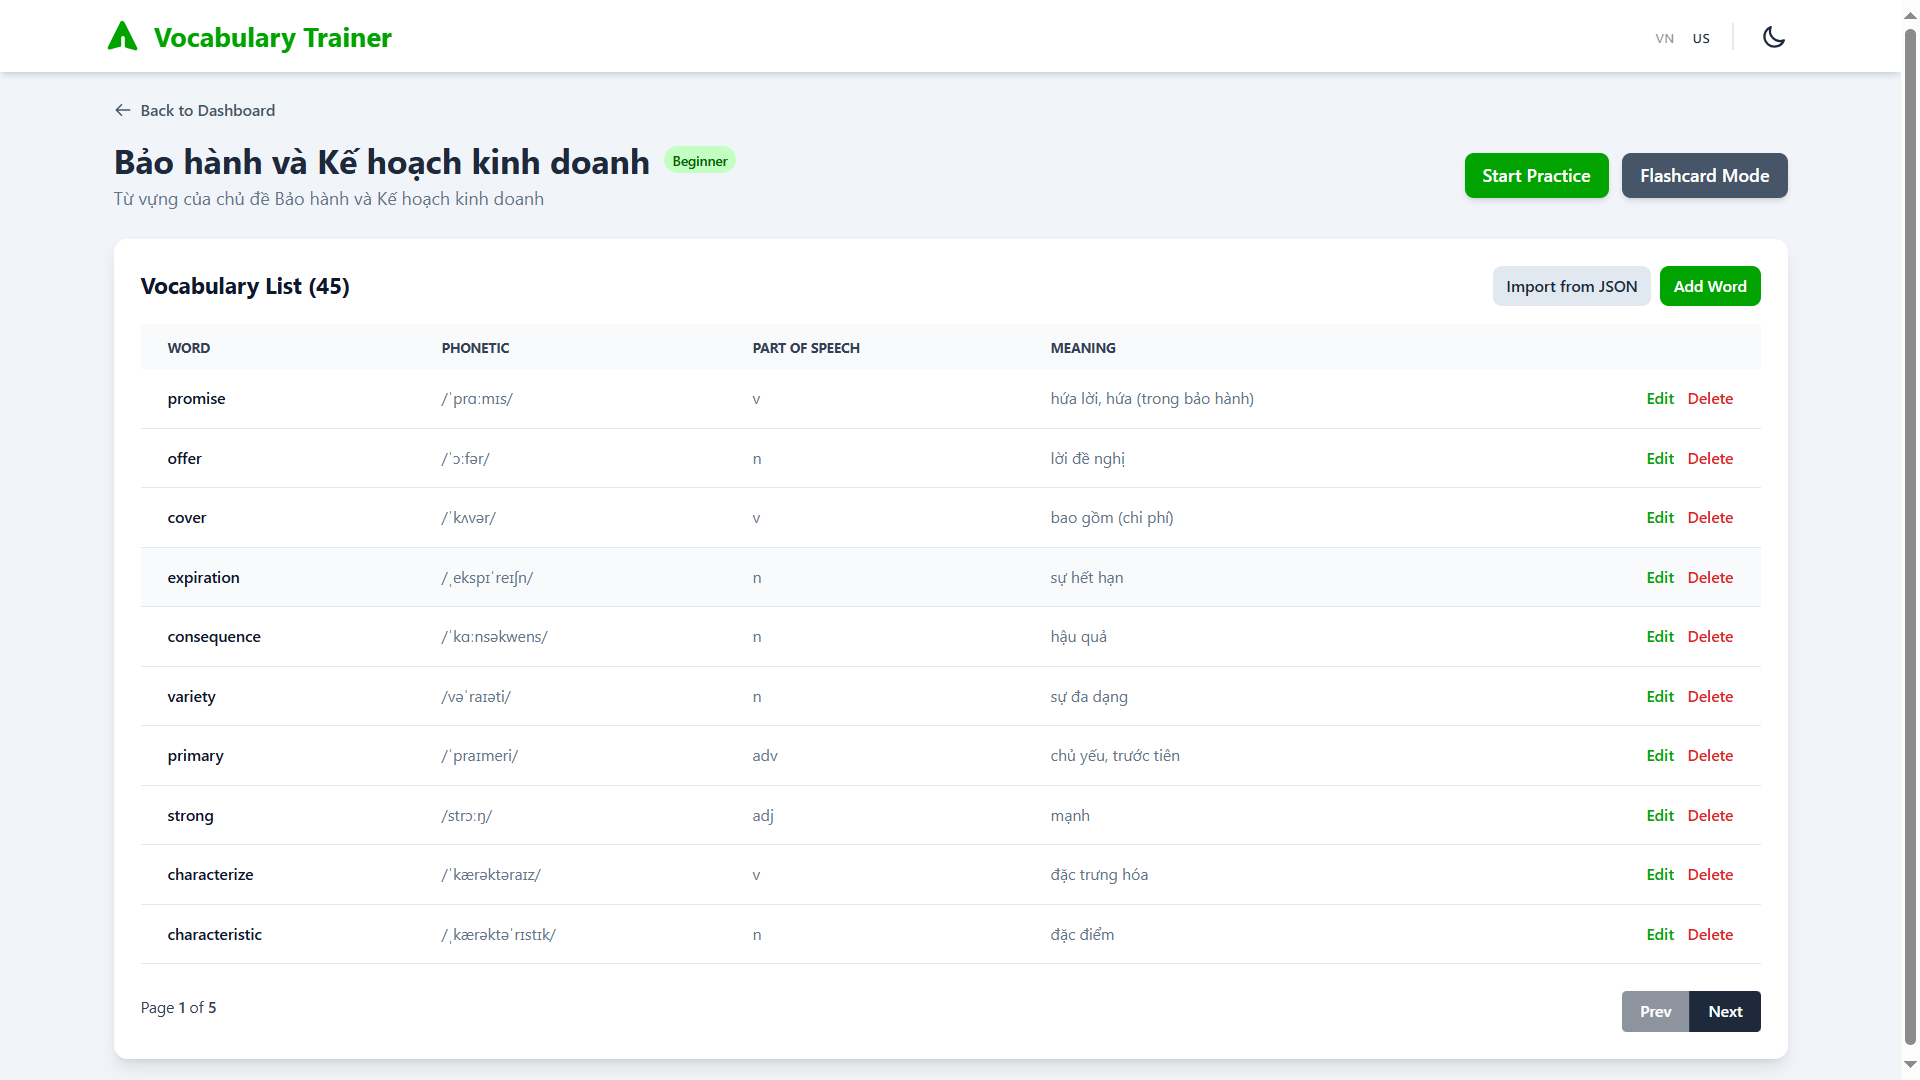Go back to Dashboard

[x=207, y=110]
